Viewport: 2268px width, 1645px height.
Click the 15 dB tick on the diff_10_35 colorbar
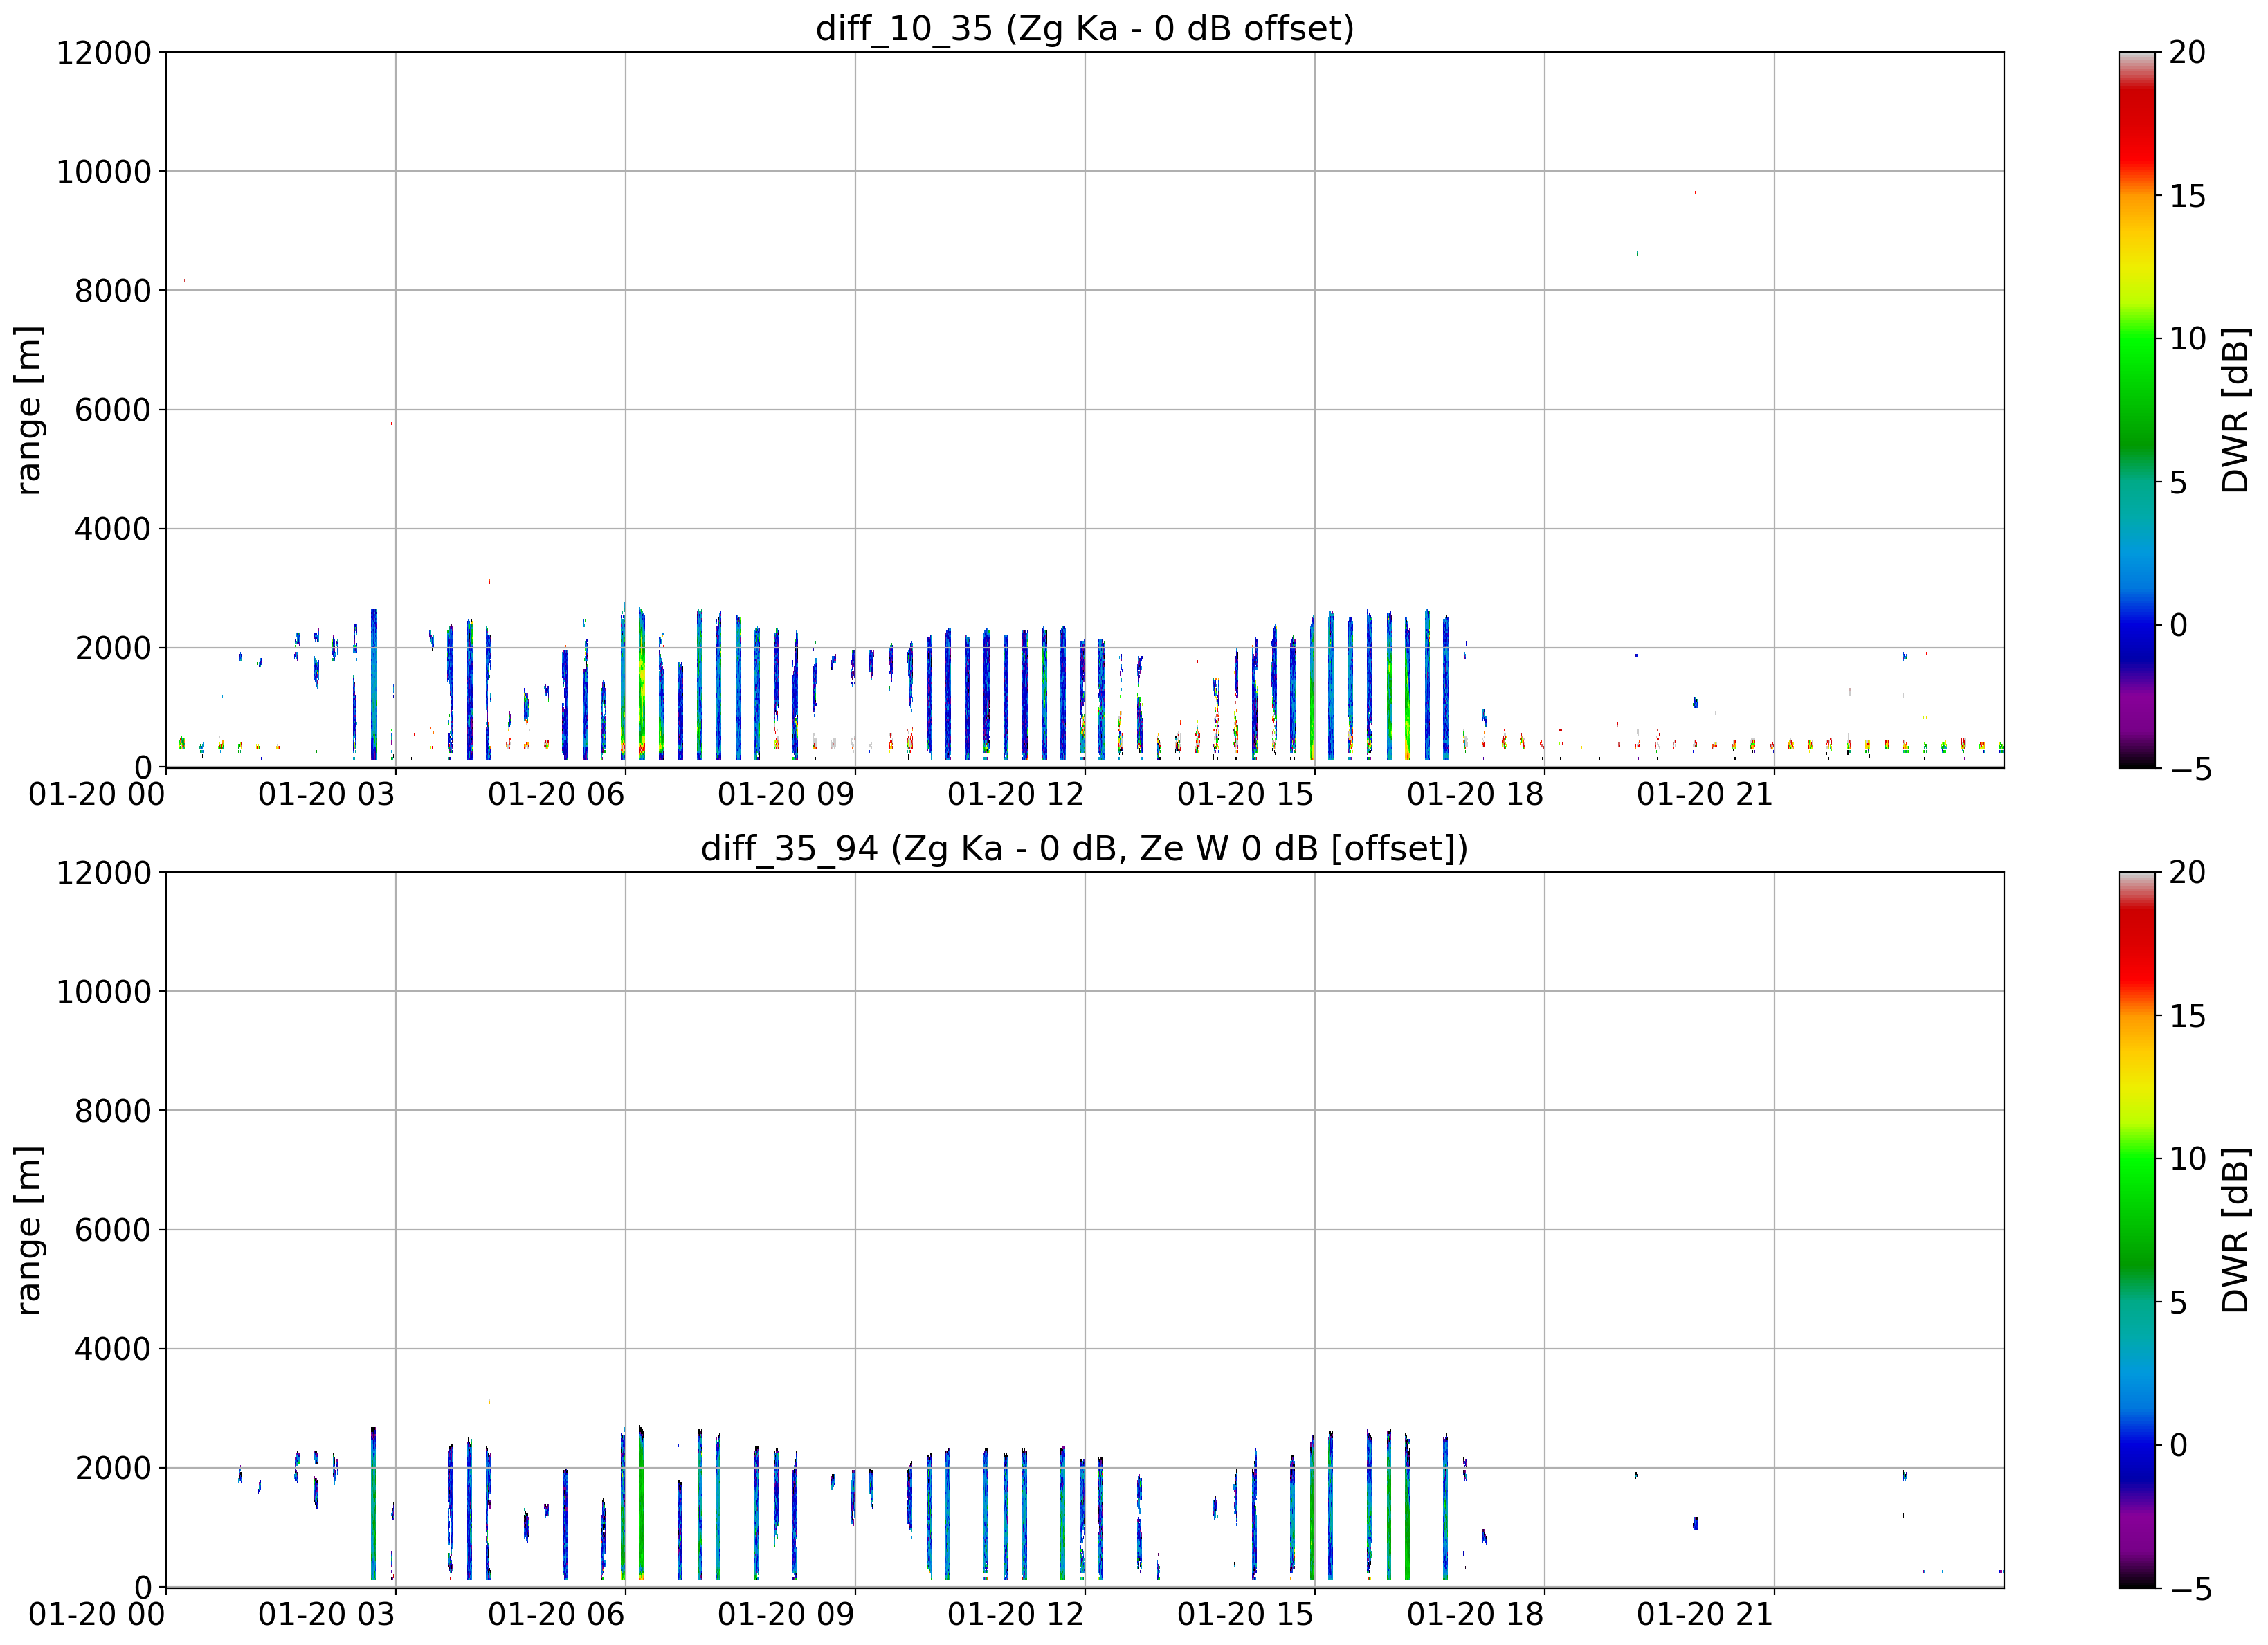[2187, 196]
